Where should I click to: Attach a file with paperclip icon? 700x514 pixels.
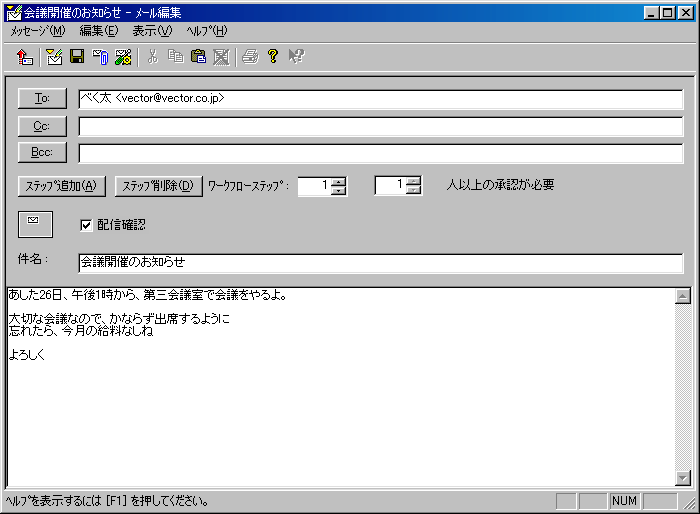[100, 57]
